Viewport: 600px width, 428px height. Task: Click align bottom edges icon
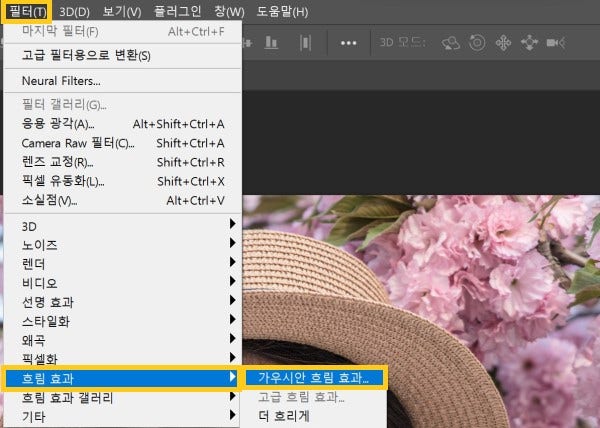pyautogui.click(x=271, y=42)
